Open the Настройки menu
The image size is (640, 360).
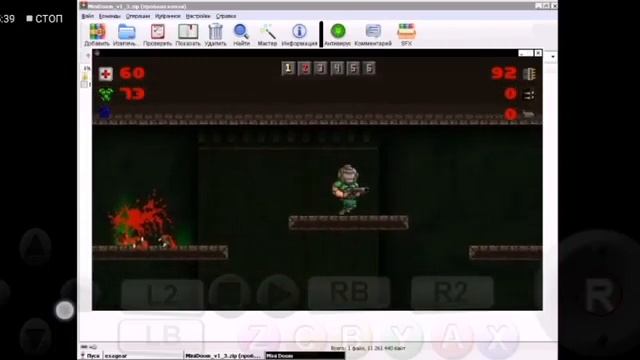point(198,16)
